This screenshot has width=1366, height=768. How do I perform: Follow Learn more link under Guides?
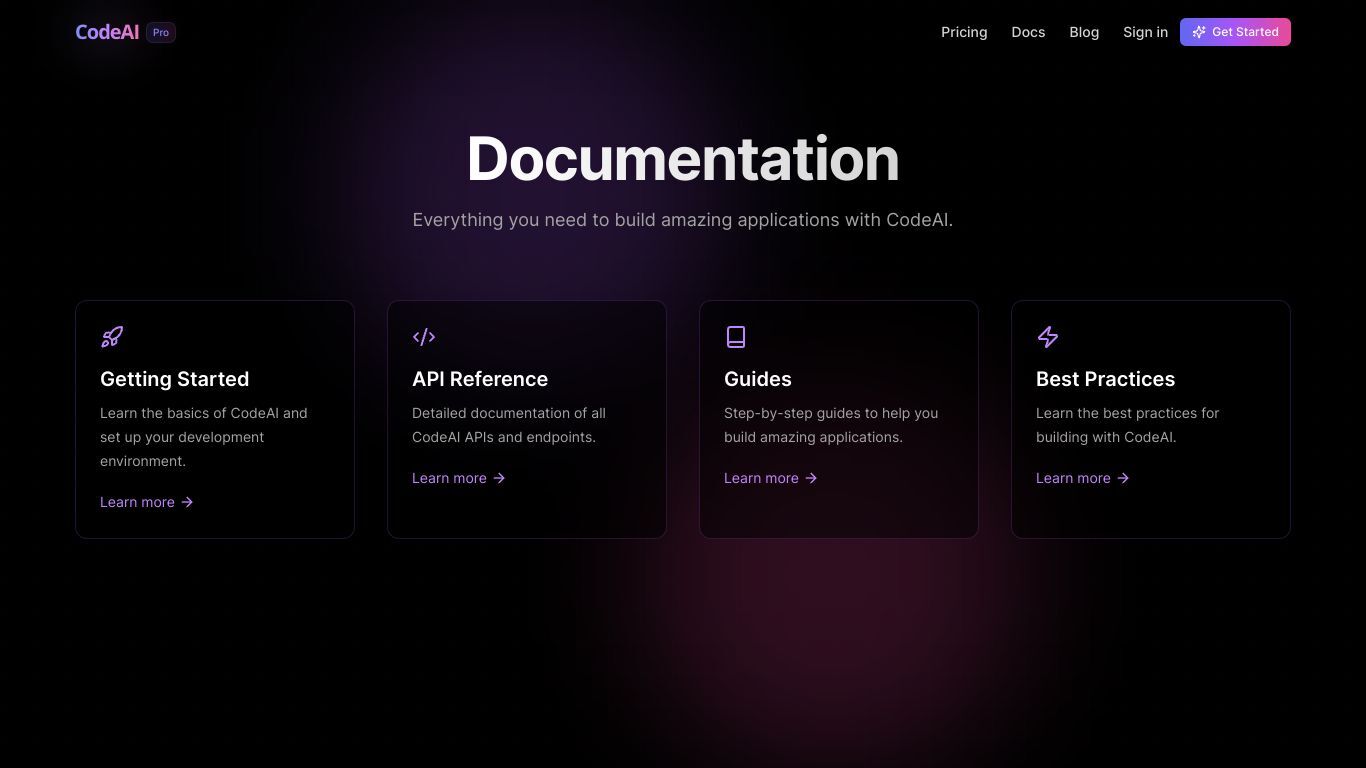761,478
